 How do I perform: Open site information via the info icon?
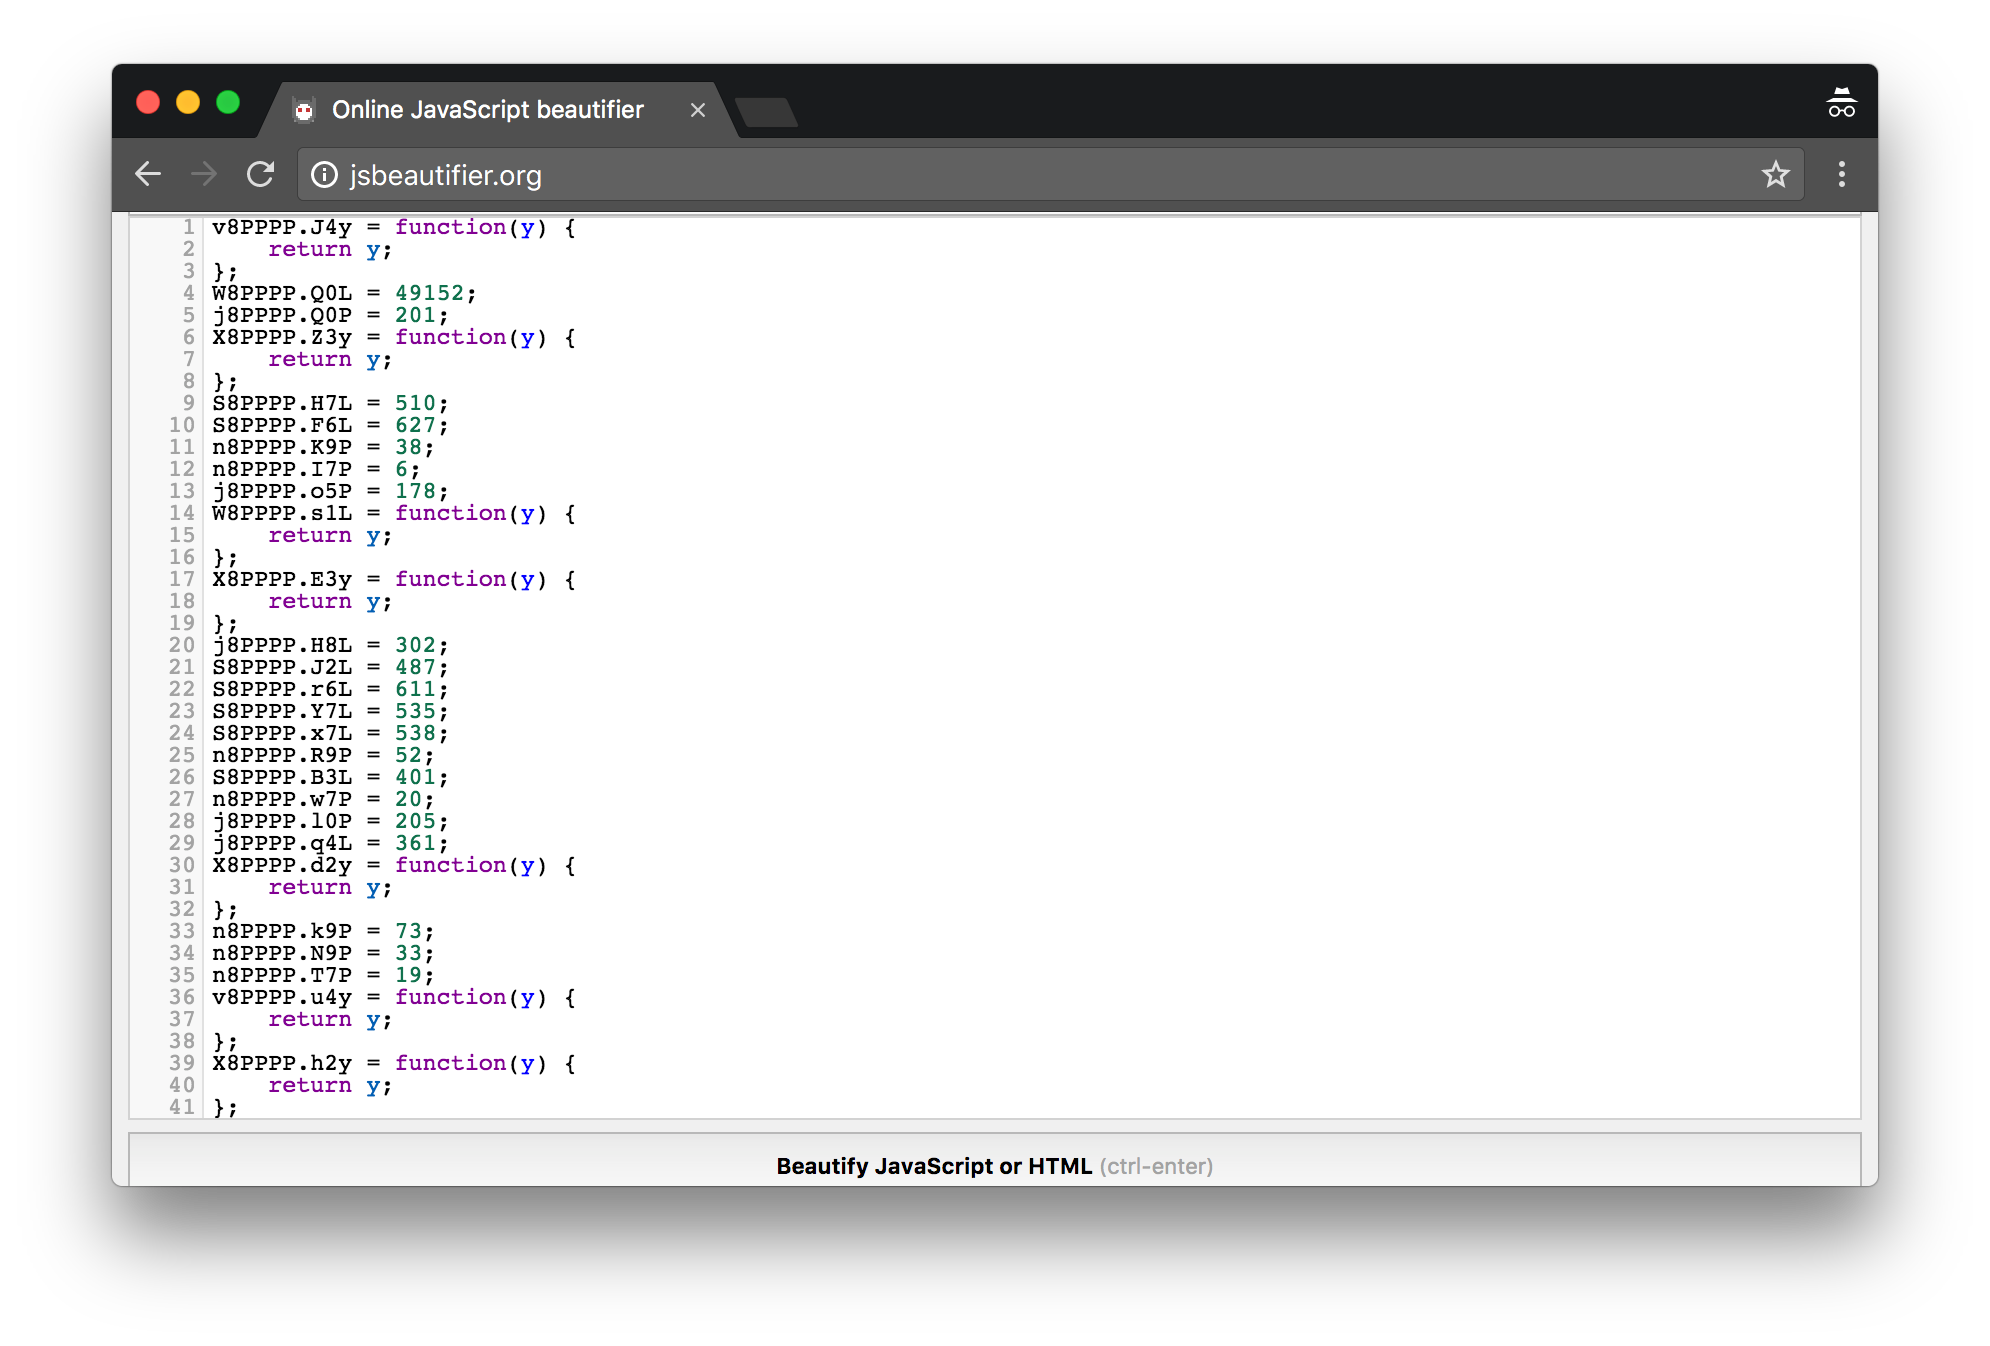click(x=324, y=175)
